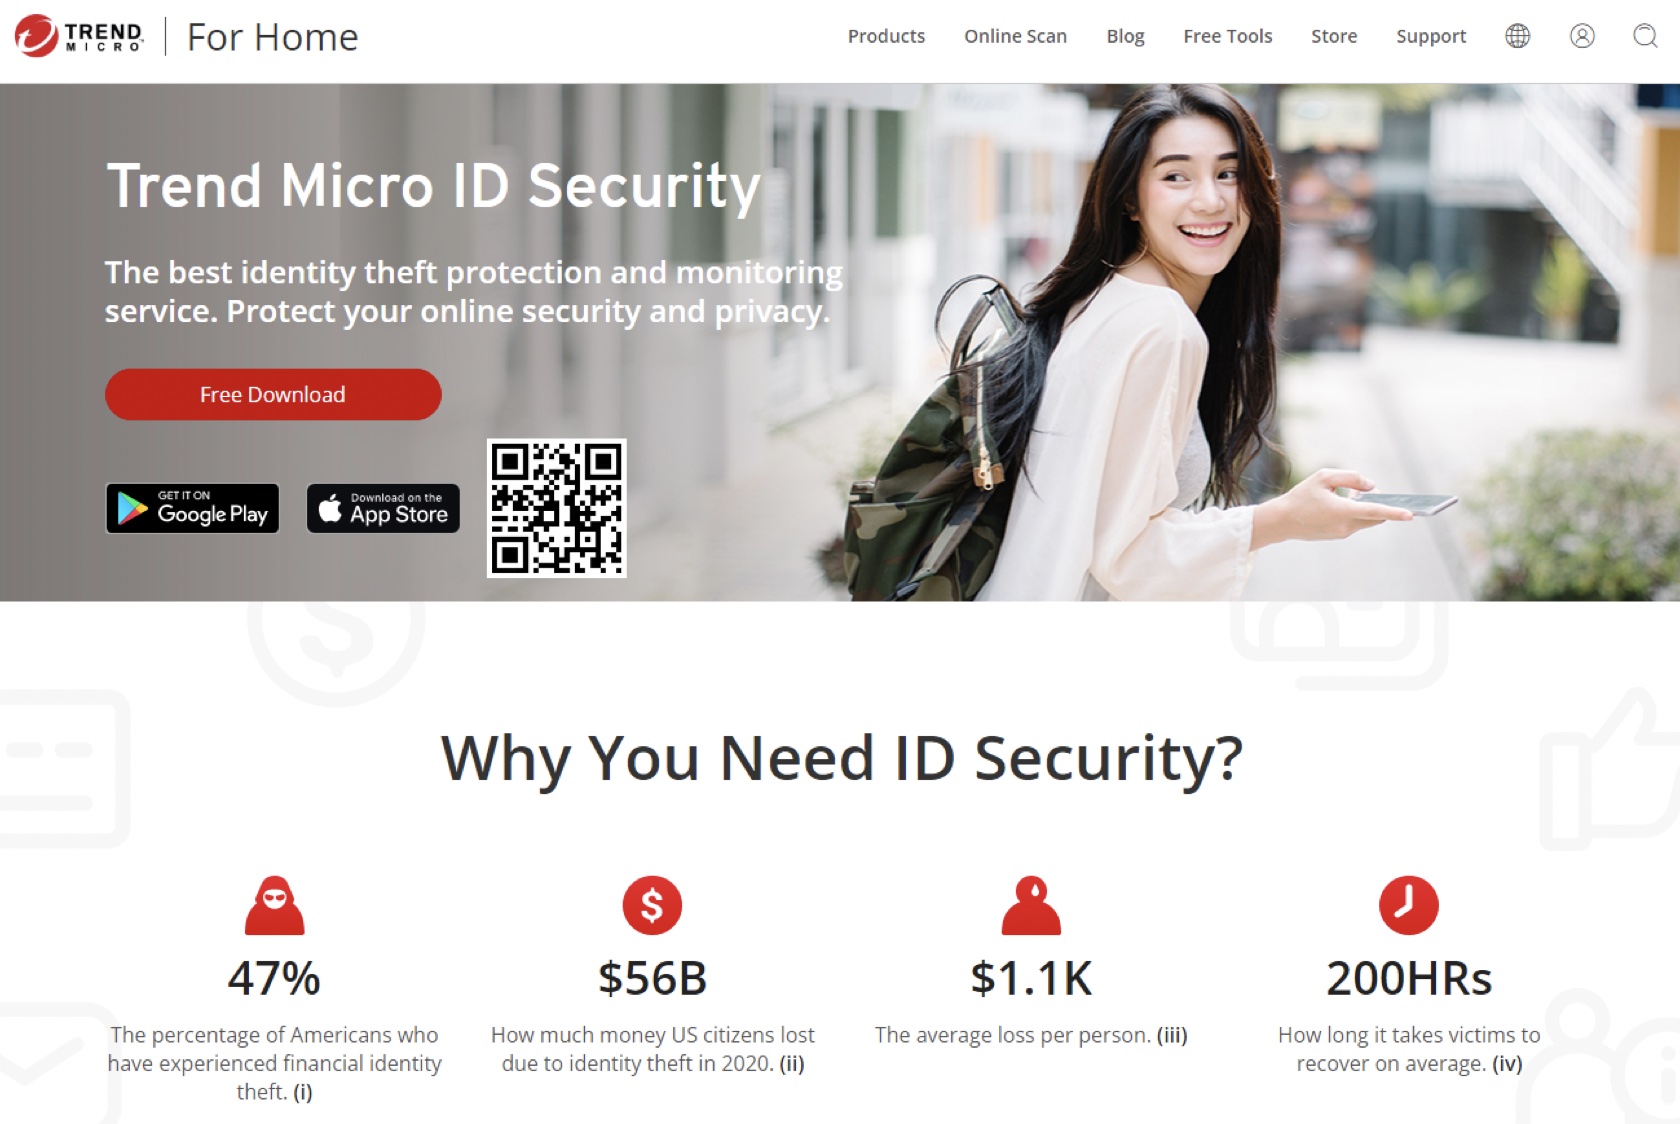Click the red dollar sign icon
The image size is (1680, 1124).
[x=652, y=905]
